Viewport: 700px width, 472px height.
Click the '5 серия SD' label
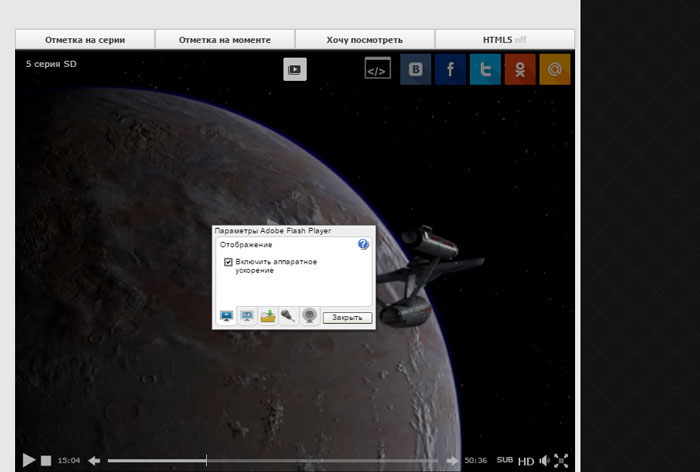coord(51,64)
